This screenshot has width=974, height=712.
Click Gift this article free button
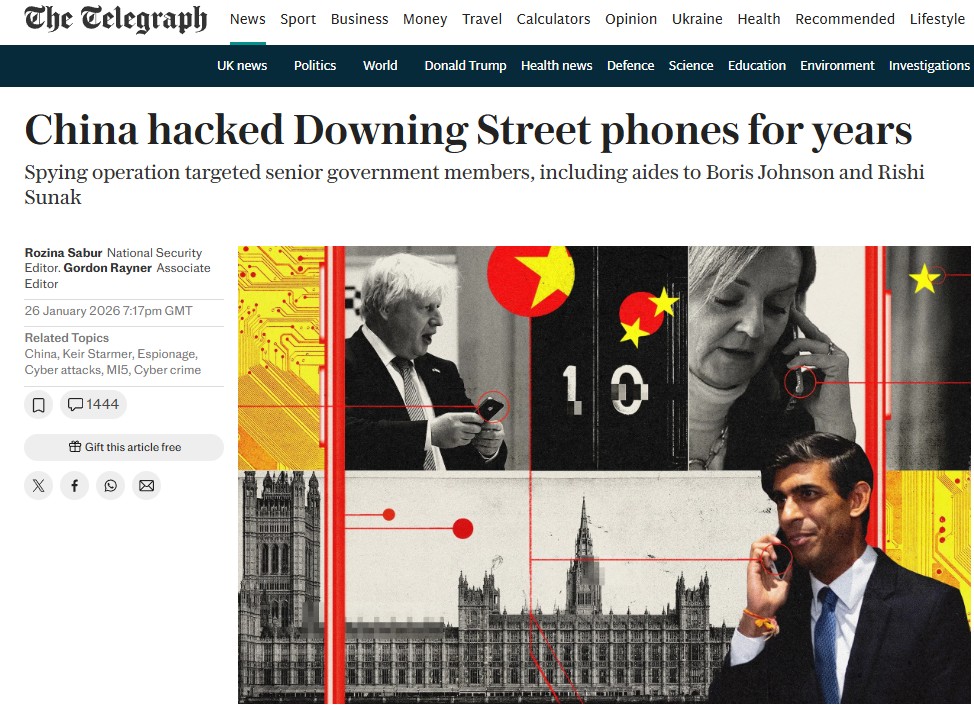tap(124, 447)
